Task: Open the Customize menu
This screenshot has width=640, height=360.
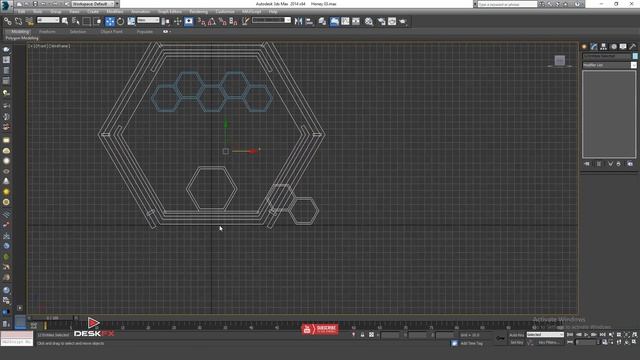Action: [225, 12]
